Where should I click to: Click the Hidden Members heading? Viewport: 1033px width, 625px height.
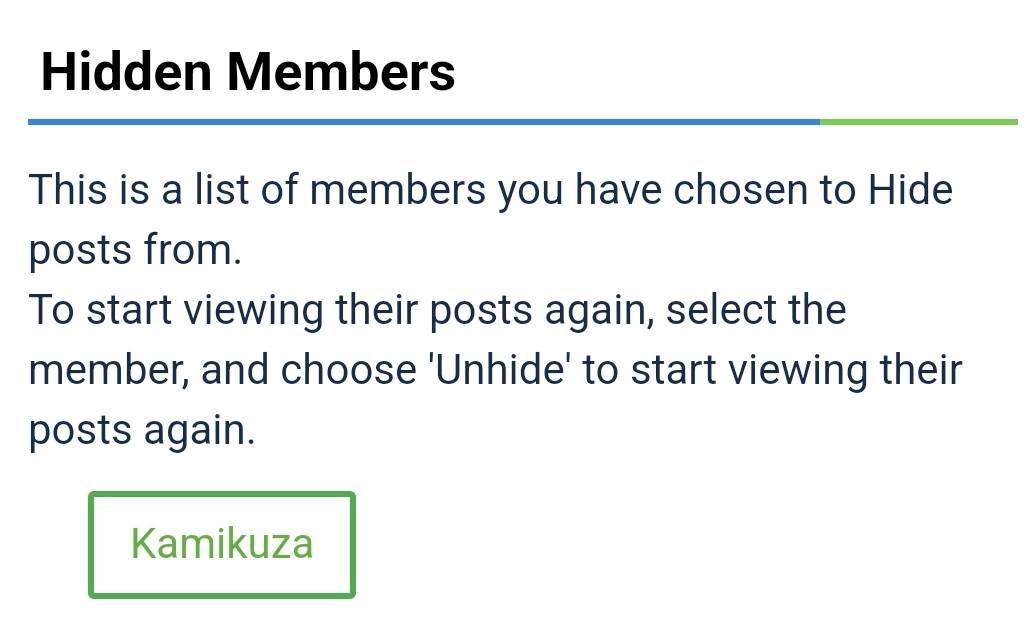coord(248,72)
